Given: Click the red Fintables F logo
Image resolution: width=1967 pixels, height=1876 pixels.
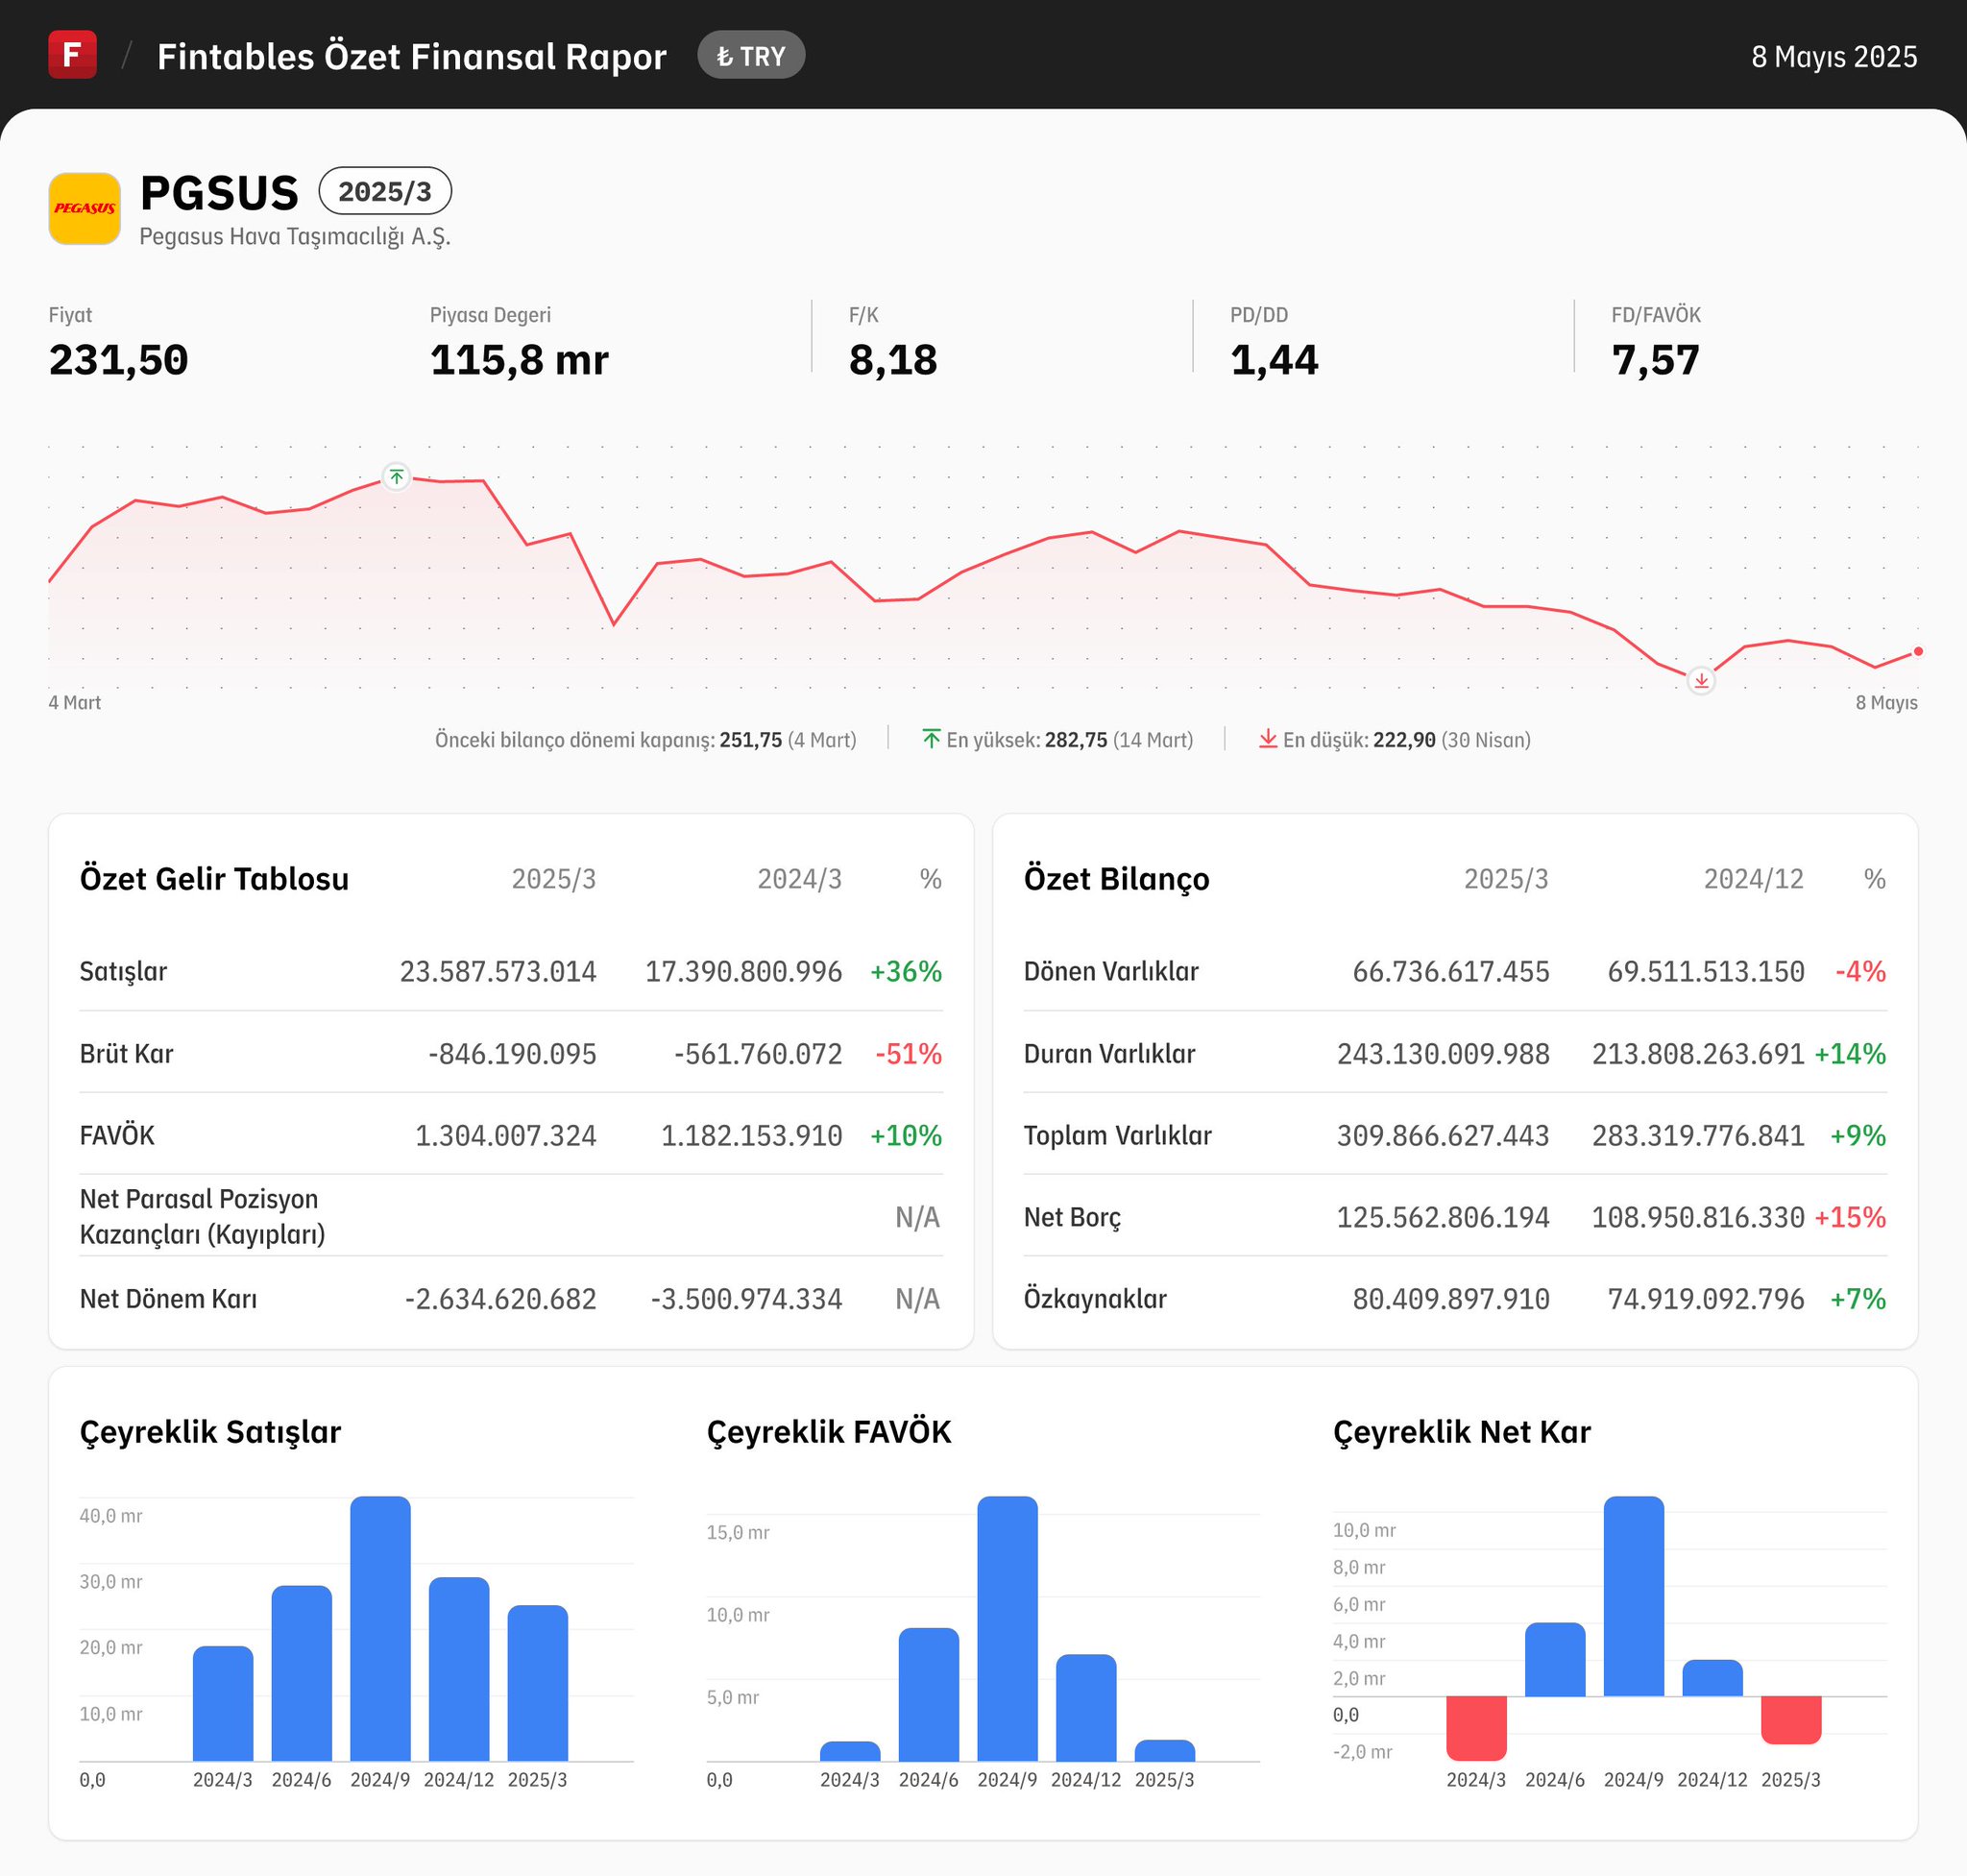Looking at the screenshot, I should point(72,55).
